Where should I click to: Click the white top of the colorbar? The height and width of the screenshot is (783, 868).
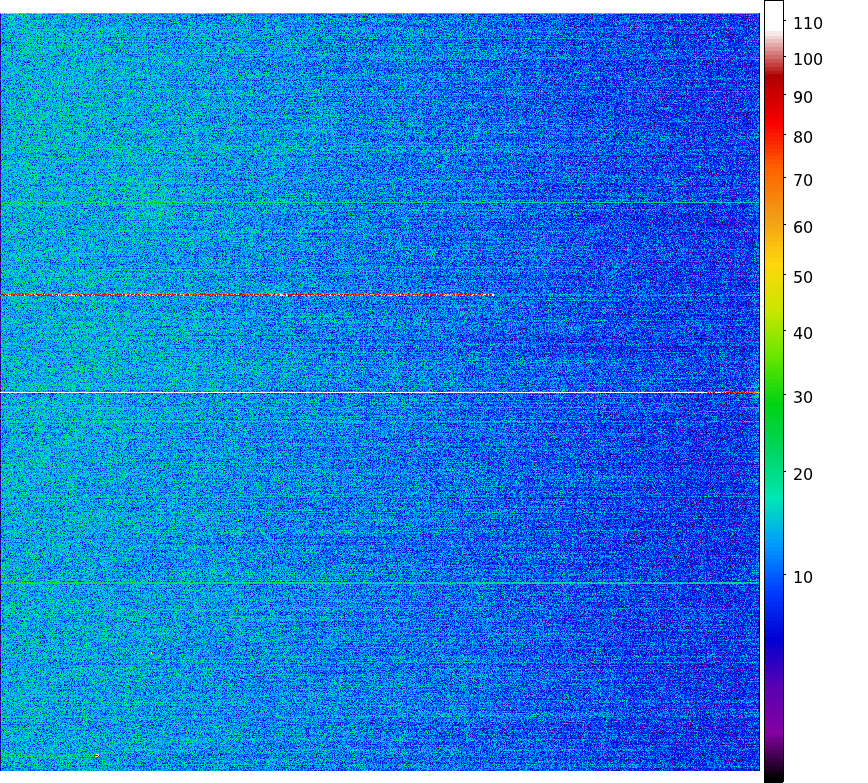point(773,12)
